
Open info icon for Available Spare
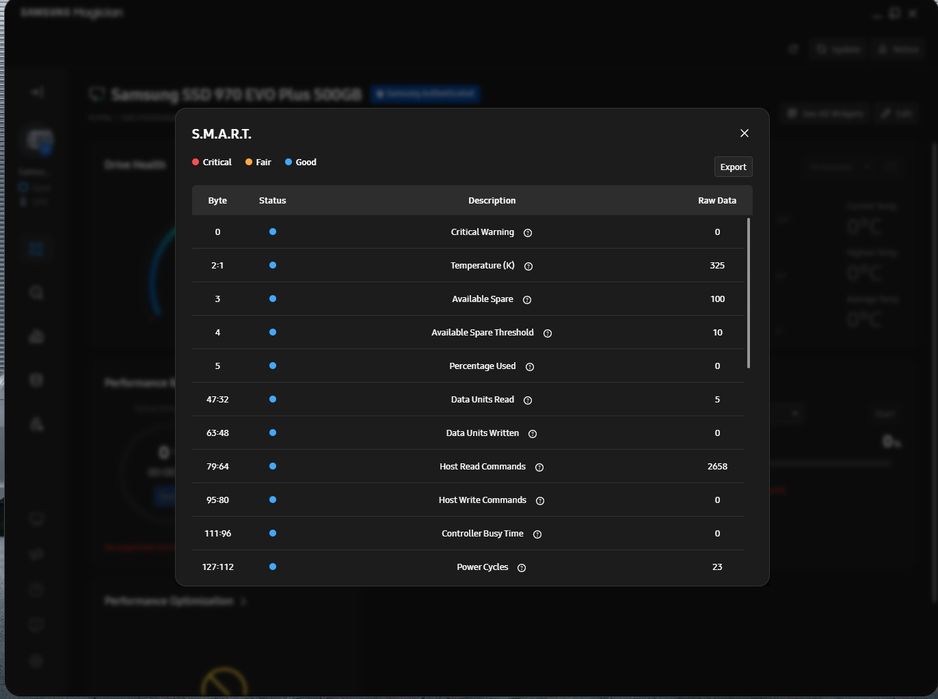click(527, 300)
